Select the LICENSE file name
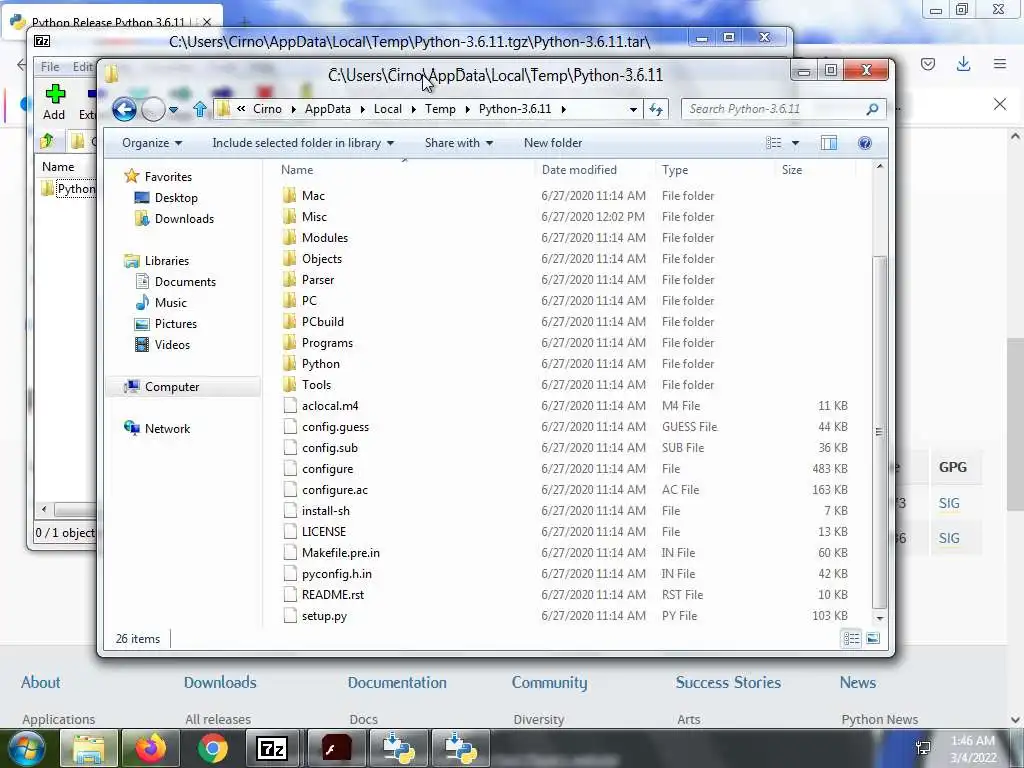The height and width of the screenshot is (768, 1024). tap(324, 532)
